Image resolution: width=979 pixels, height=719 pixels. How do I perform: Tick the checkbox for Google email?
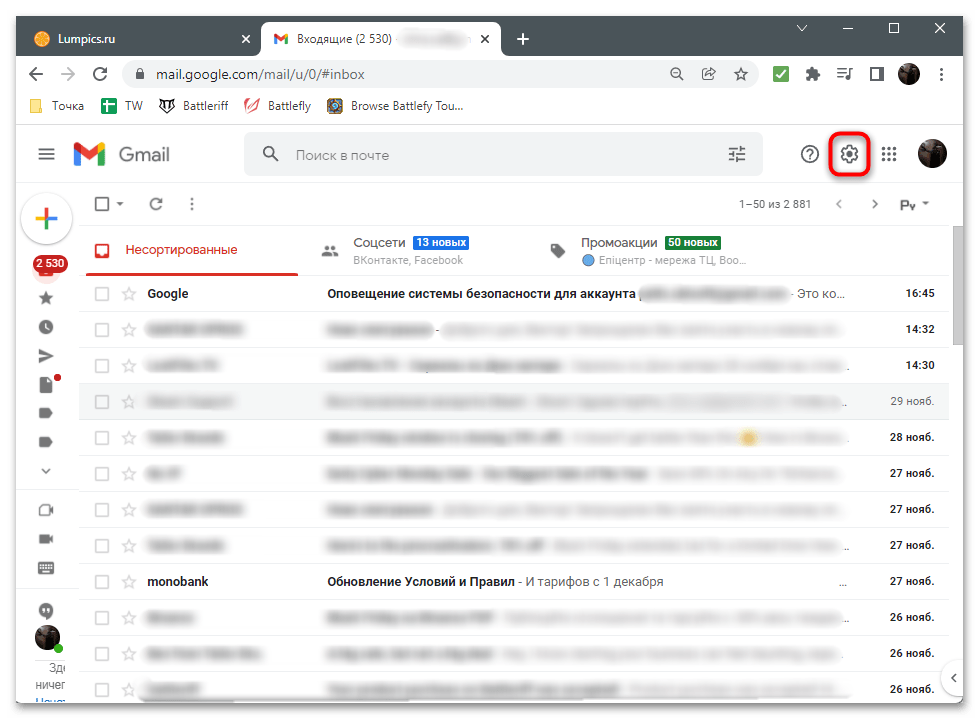click(102, 294)
